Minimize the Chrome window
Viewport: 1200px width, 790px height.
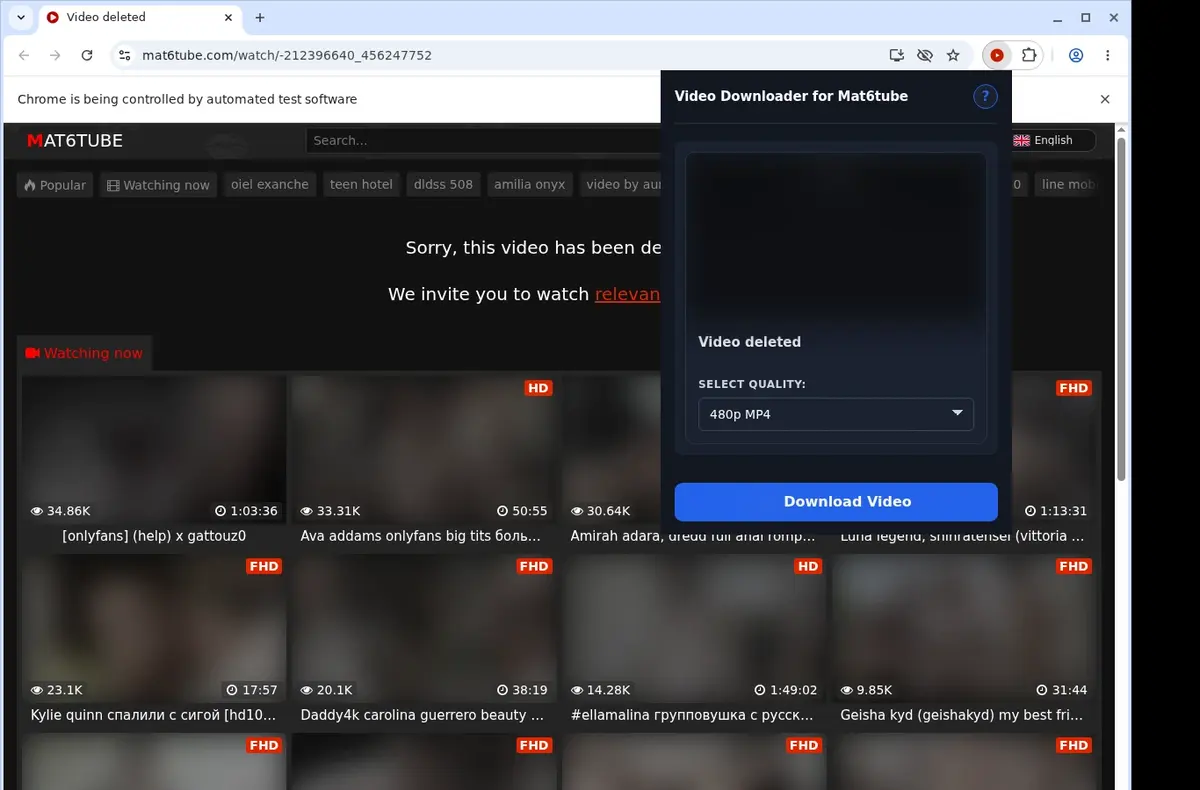[x=1058, y=17]
